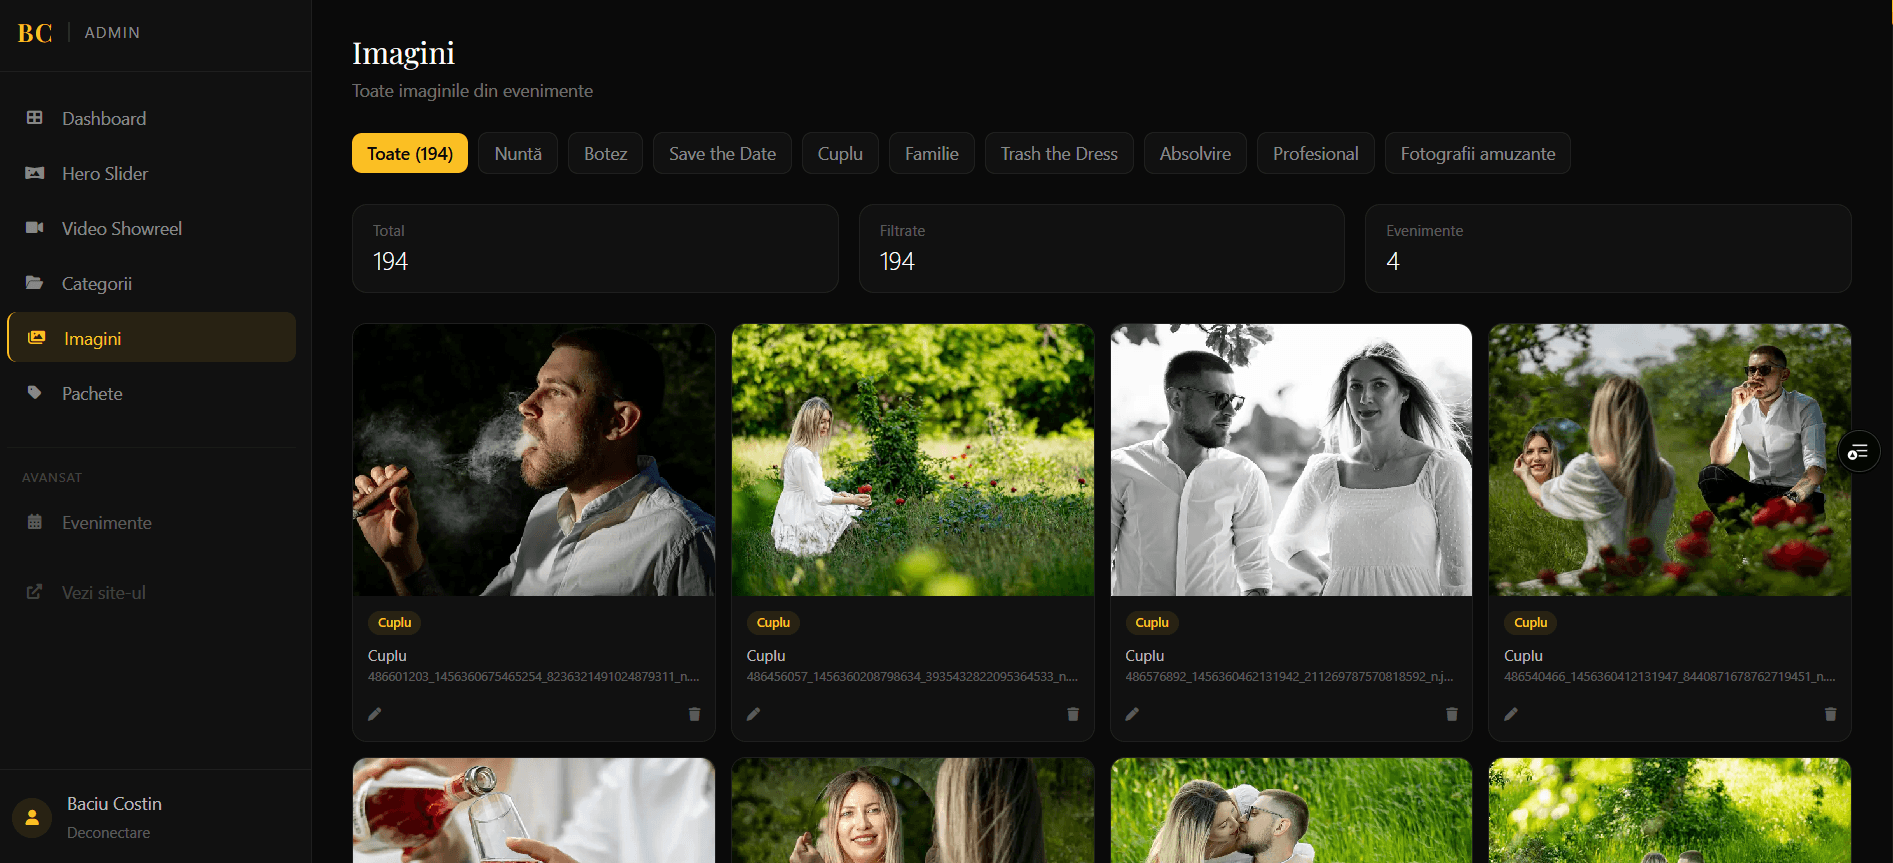Delete the image with filename starting 486456057
The width and height of the screenshot is (1893, 863).
(x=1073, y=714)
